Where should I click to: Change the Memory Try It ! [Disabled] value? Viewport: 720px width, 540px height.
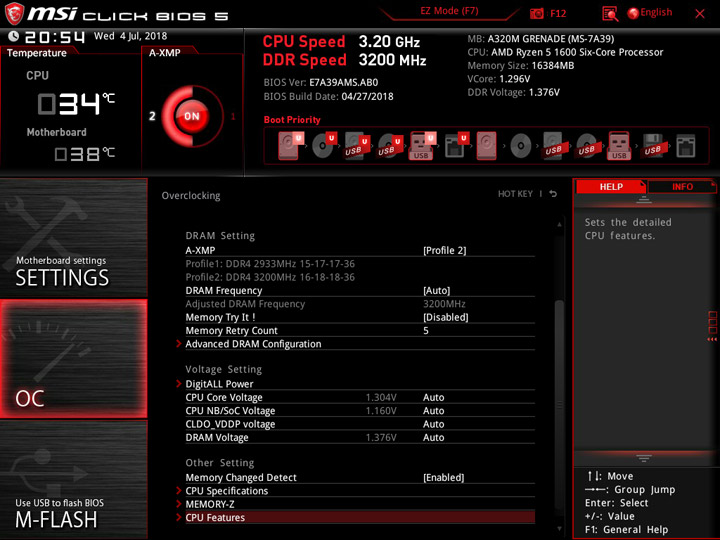tap(446, 317)
